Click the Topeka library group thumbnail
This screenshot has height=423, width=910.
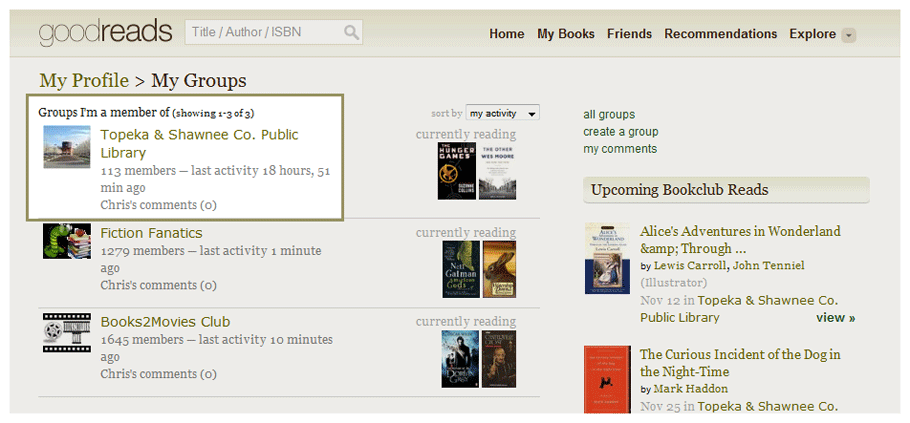pyautogui.click(x=67, y=147)
